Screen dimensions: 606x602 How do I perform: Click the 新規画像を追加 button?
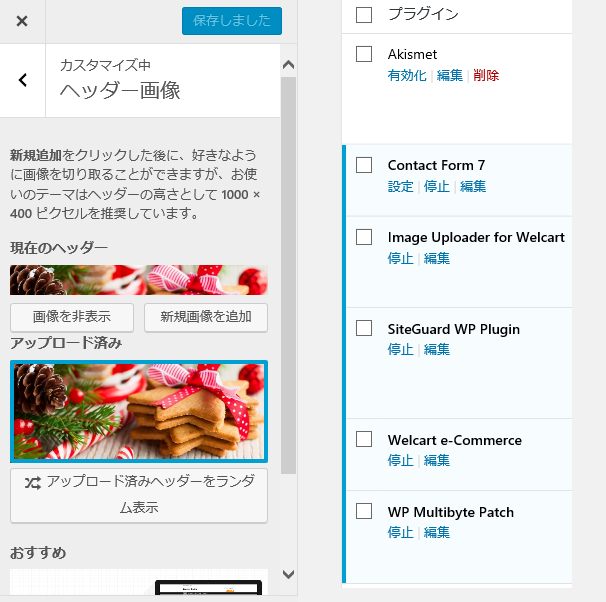point(206,317)
